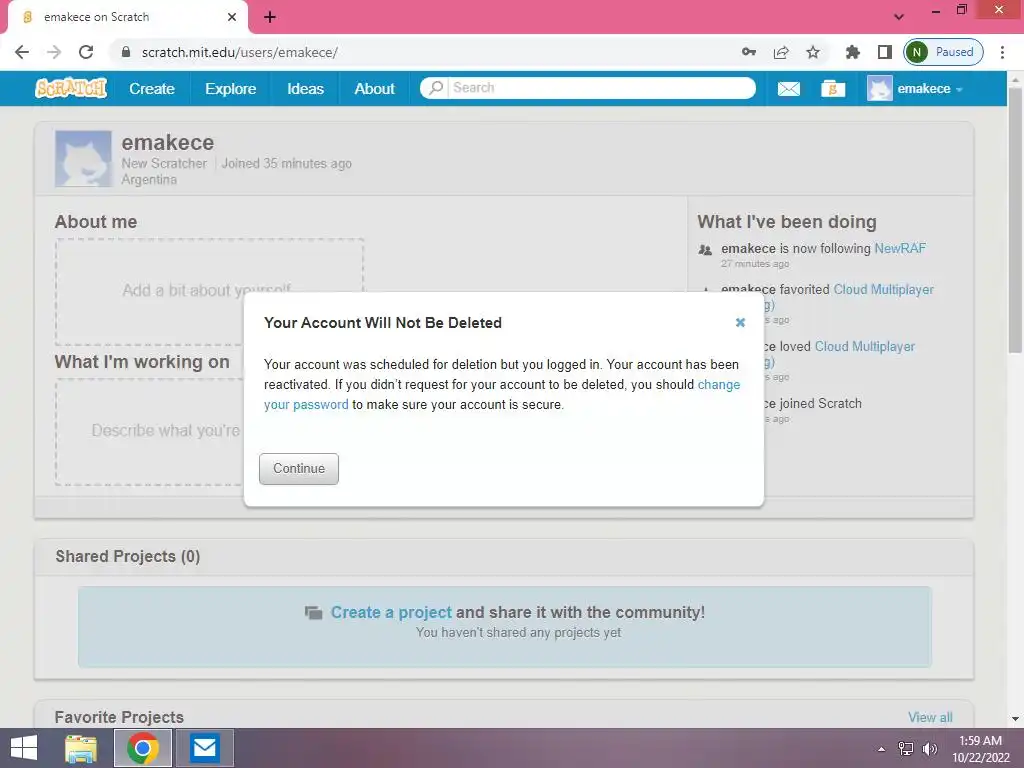Click the Create a project link
The width and height of the screenshot is (1024, 768).
click(x=391, y=612)
